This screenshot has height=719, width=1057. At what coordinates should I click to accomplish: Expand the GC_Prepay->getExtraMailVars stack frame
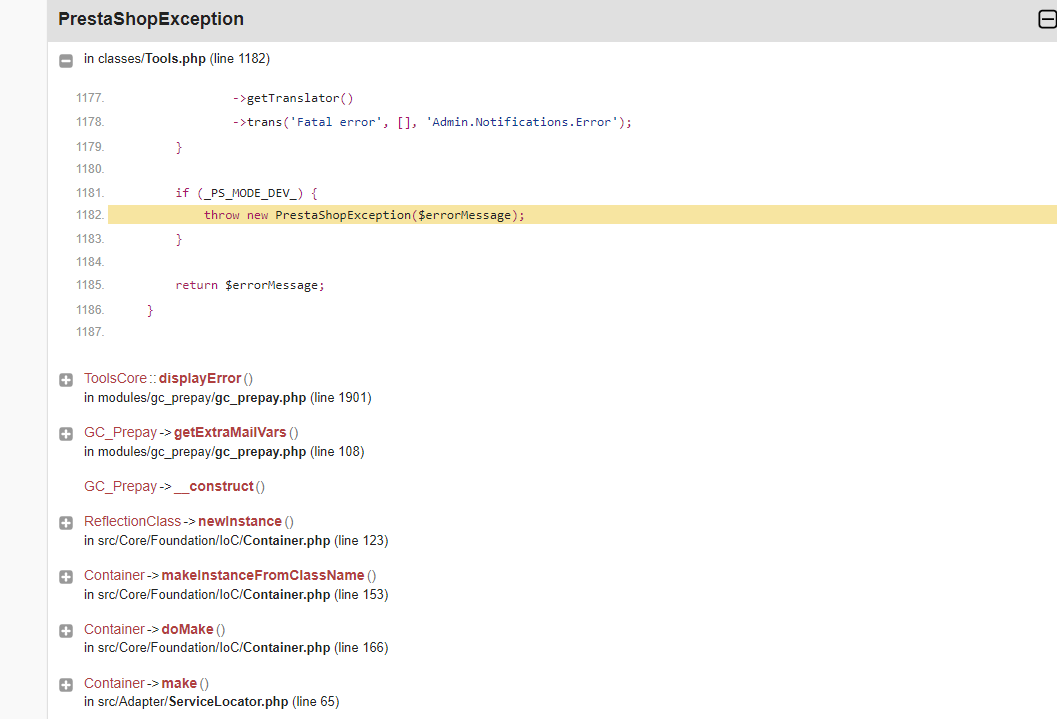pyautogui.click(x=65, y=434)
